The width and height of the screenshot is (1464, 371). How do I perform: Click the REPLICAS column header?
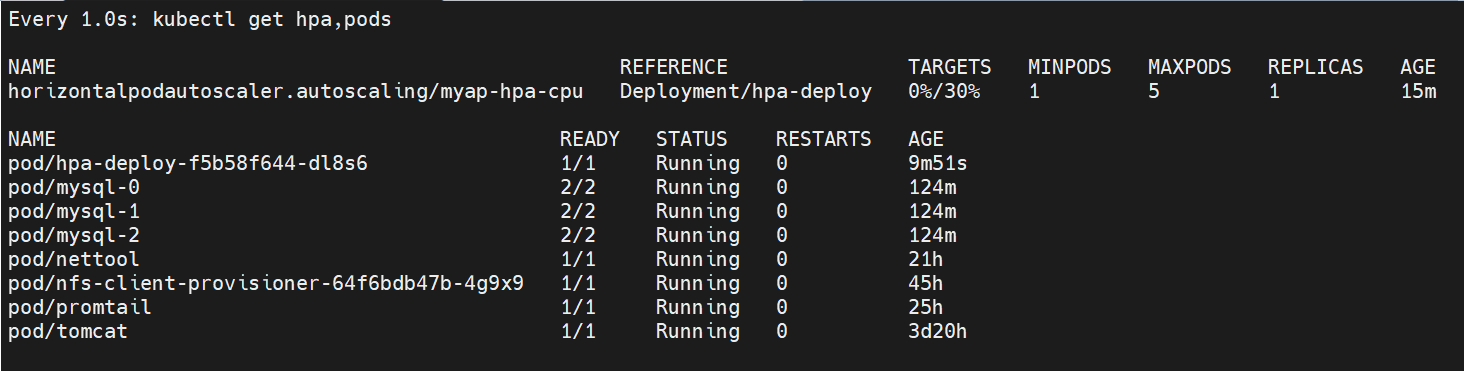tap(1316, 67)
